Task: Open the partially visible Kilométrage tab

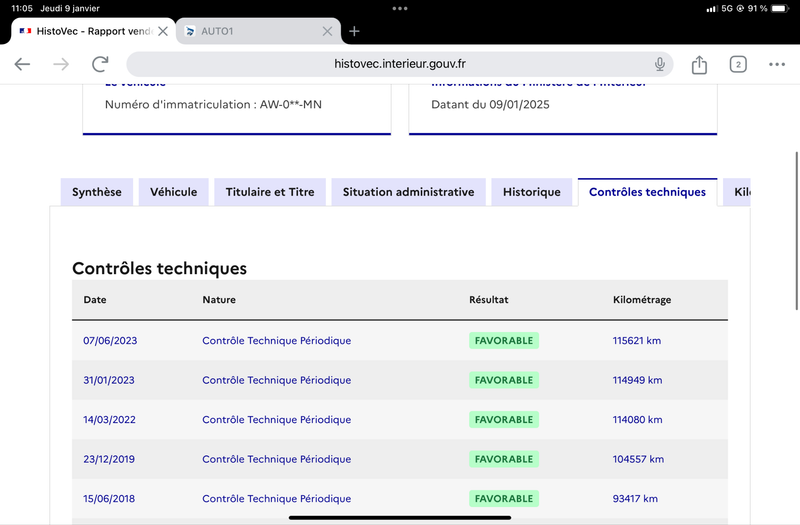Action: (737, 192)
